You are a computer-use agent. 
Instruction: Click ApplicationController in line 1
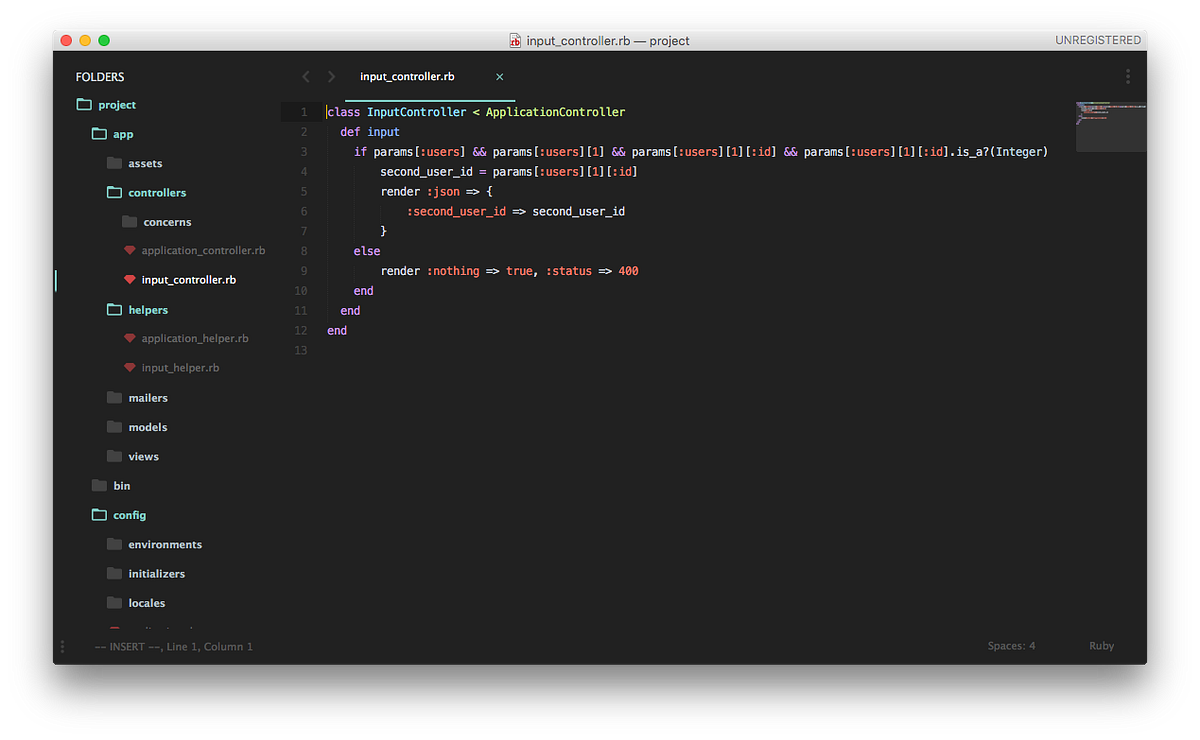(x=555, y=112)
